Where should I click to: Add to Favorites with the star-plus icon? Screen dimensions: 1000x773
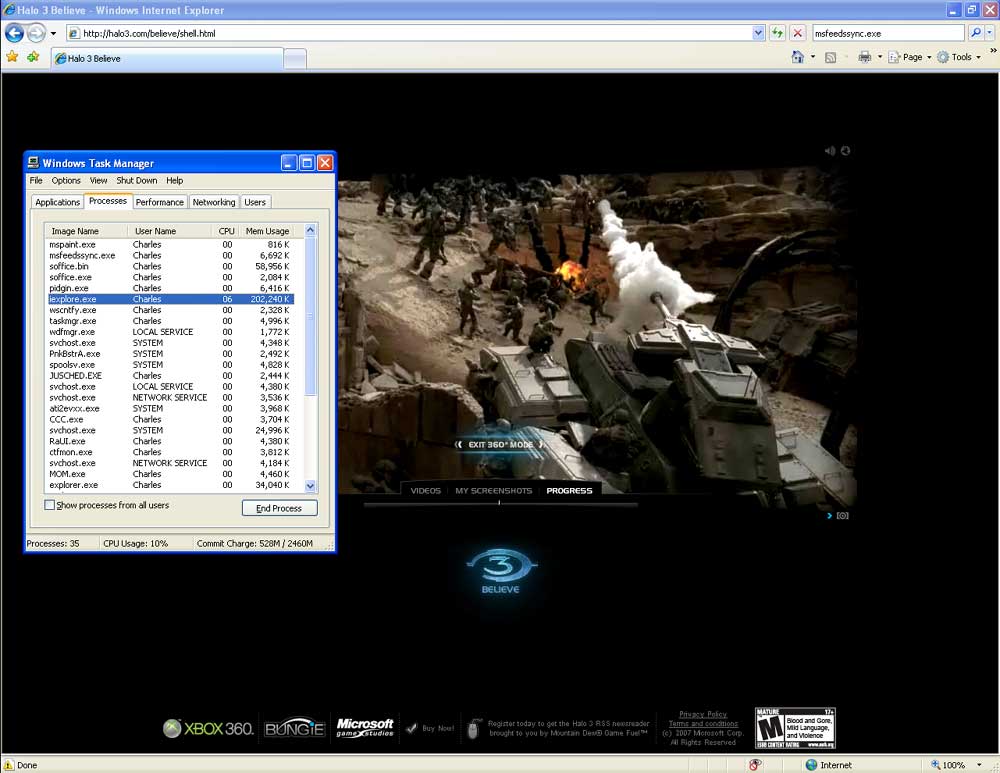pyautogui.click(x=33, y=57)
